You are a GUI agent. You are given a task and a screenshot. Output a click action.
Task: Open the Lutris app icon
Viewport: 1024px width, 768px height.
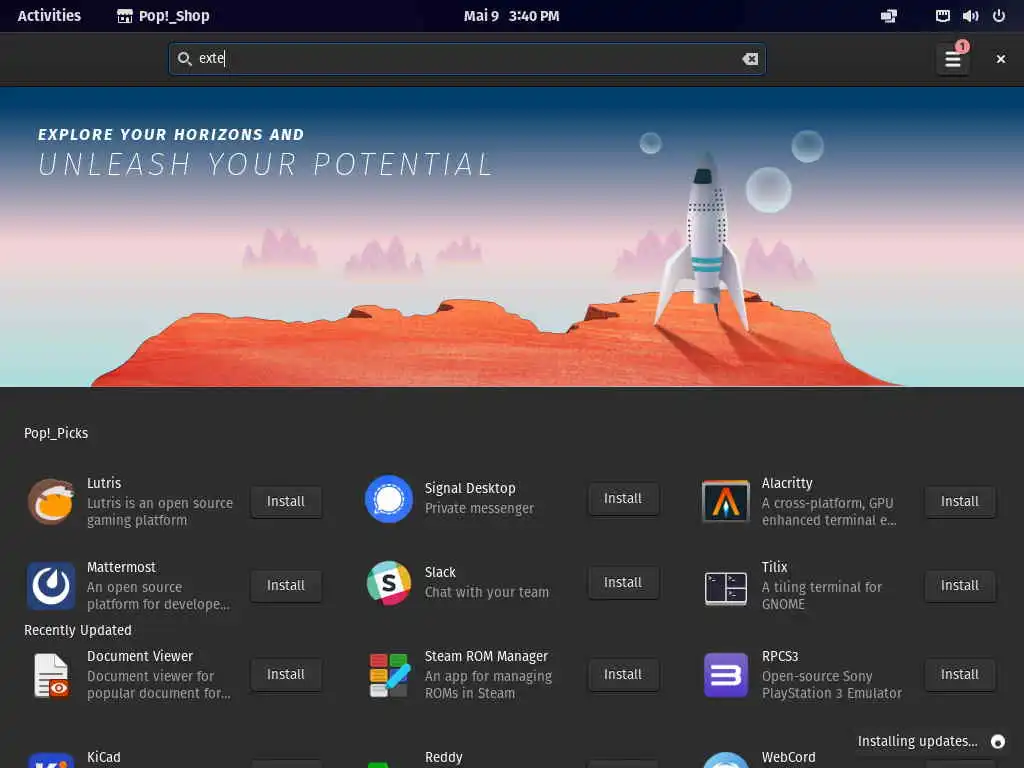click(51, 502)
